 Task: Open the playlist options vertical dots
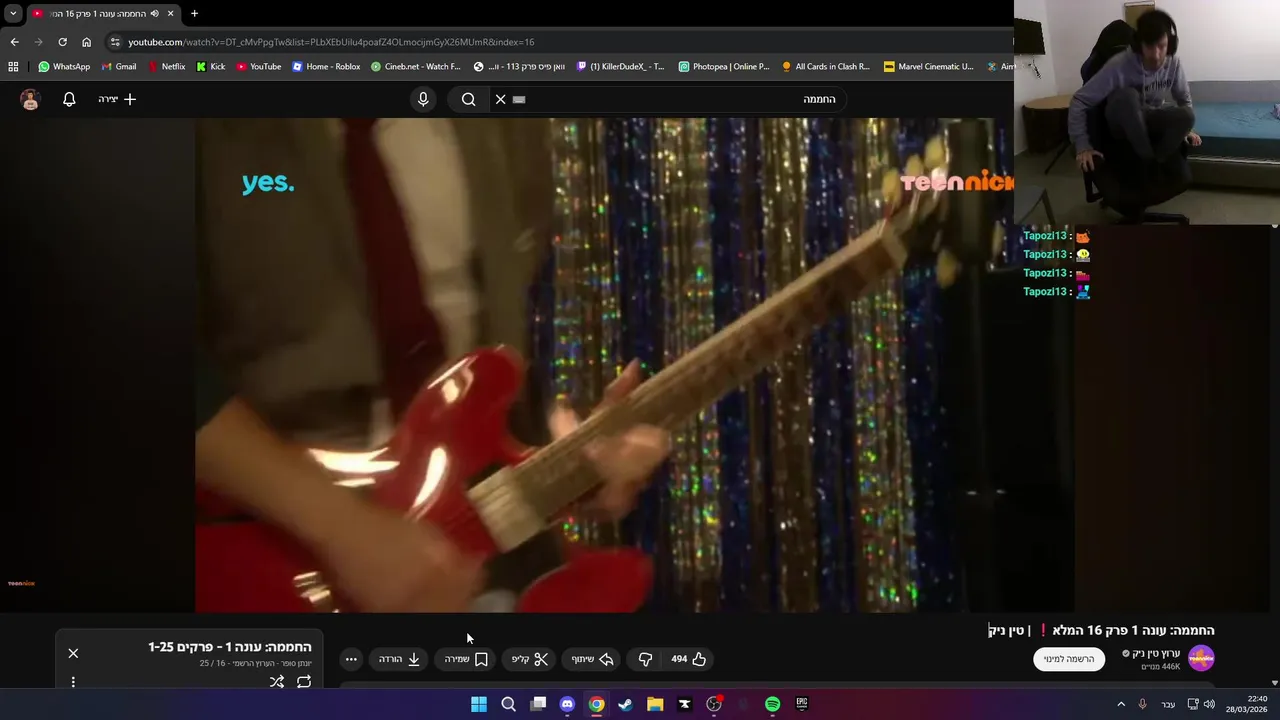pos(73,682)
